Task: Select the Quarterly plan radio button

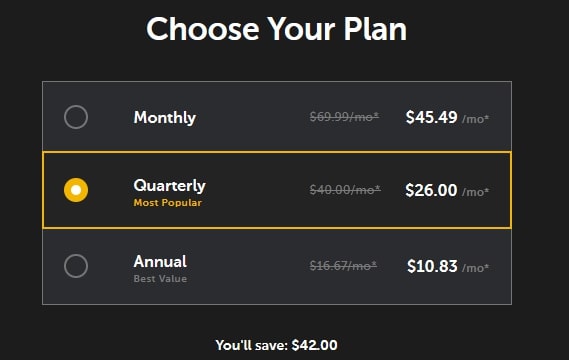Action: pos(76,190)
